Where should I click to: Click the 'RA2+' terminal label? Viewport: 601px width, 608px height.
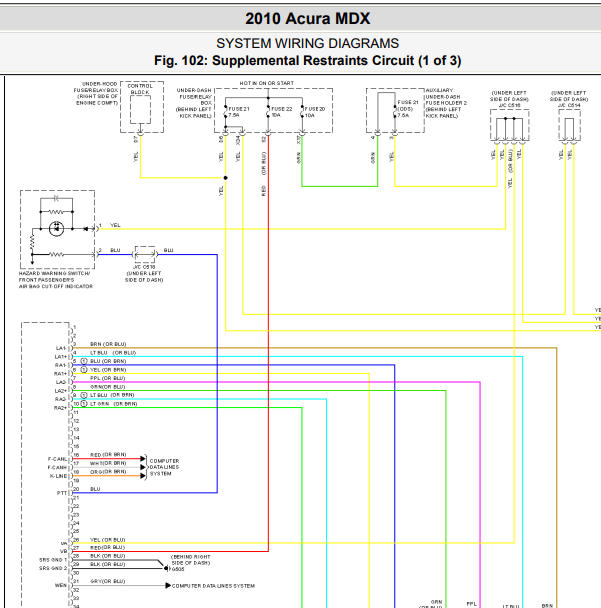tap(60, 408)
